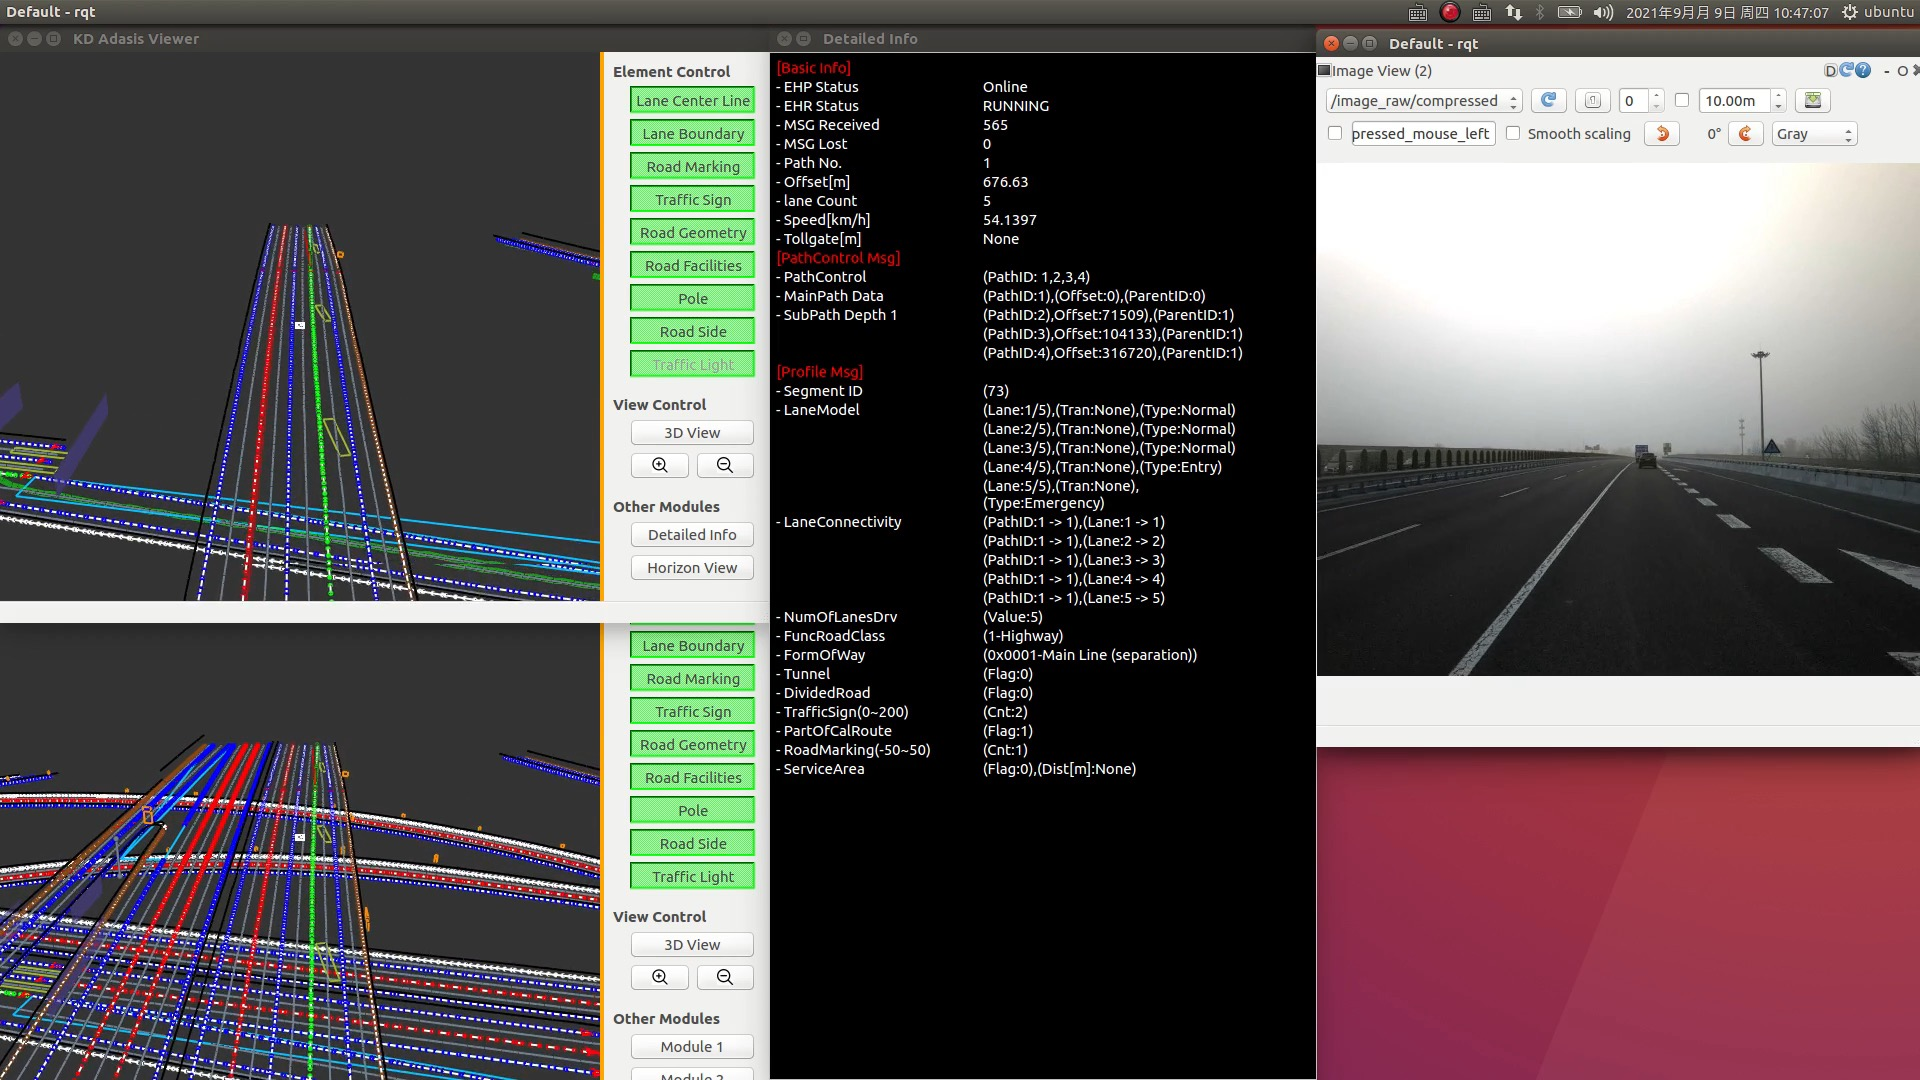1920x1080 pixels.
Task: Click the Lane Center Line element in upper panel
Action: [x=692, y=100]
